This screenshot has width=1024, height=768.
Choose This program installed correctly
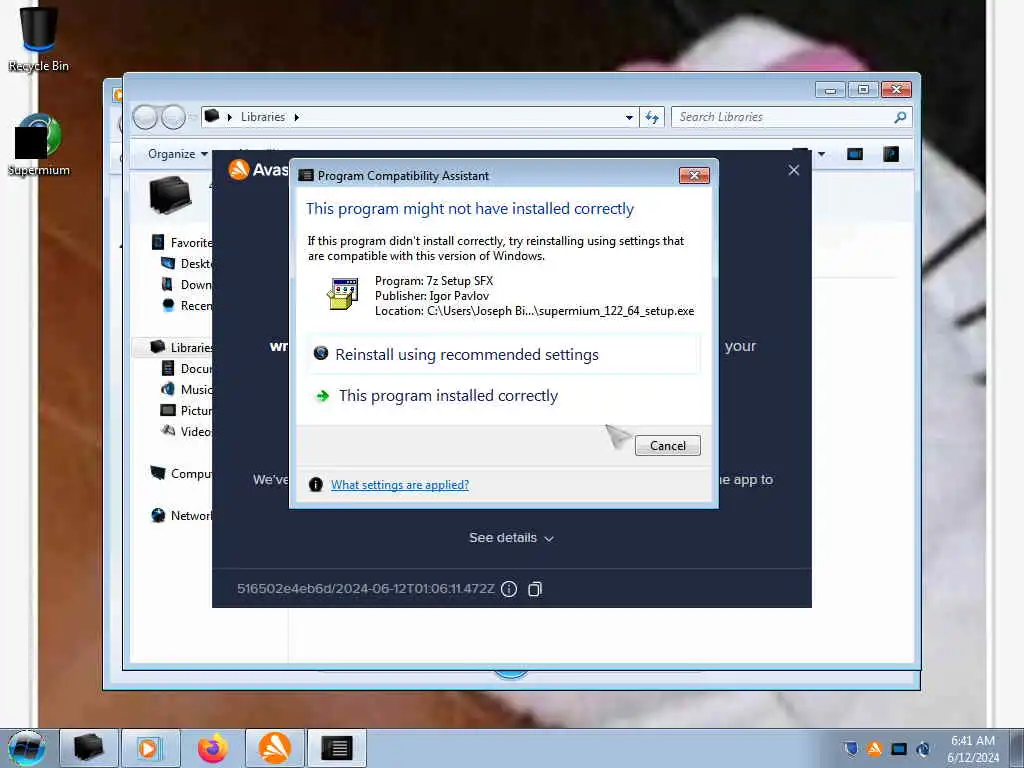point(504,396)
